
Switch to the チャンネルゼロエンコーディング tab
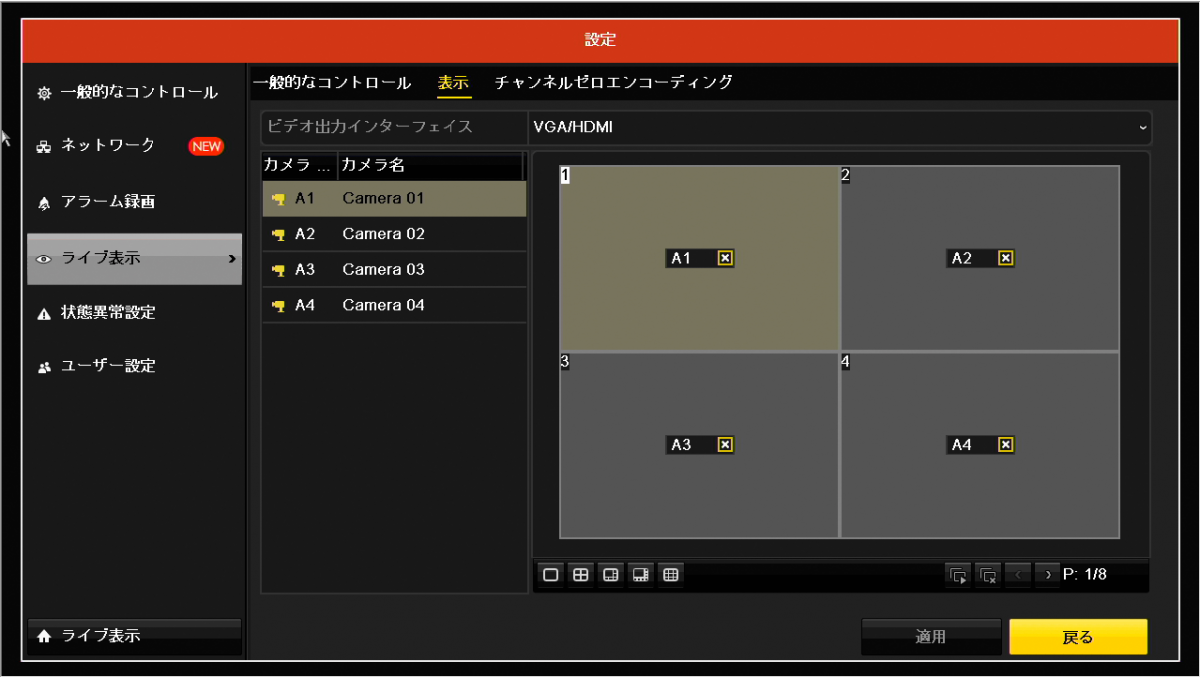click(614, 82)
